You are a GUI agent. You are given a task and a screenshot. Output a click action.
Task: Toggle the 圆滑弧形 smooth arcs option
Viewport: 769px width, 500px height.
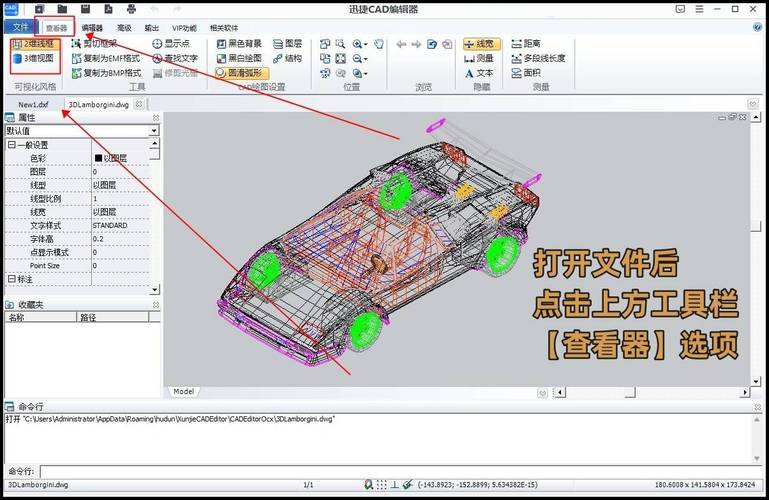[x=242, y=73]
